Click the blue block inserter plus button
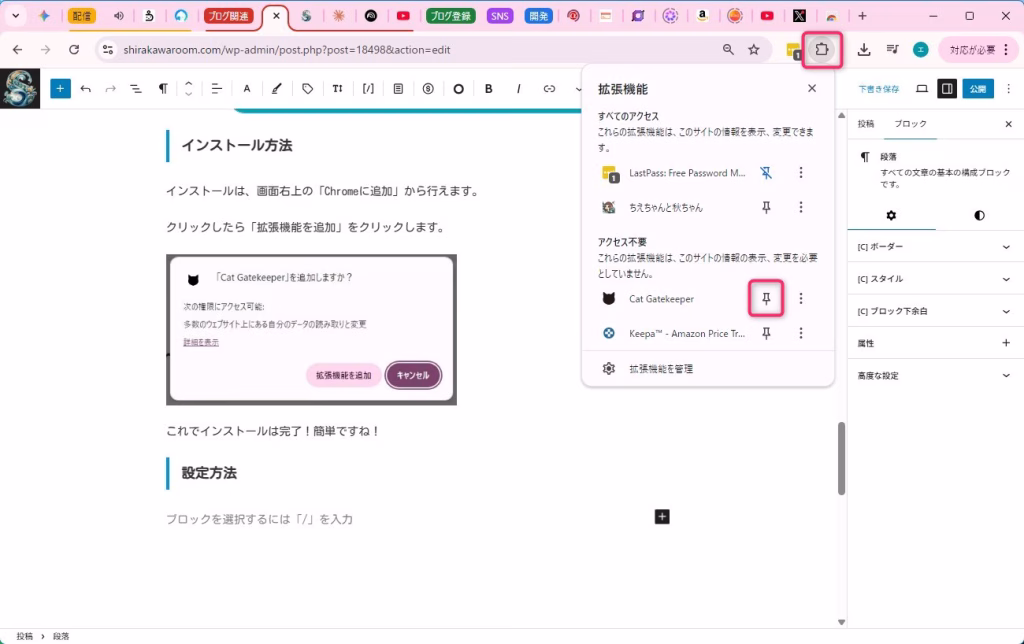 click(x=61, y=89)
